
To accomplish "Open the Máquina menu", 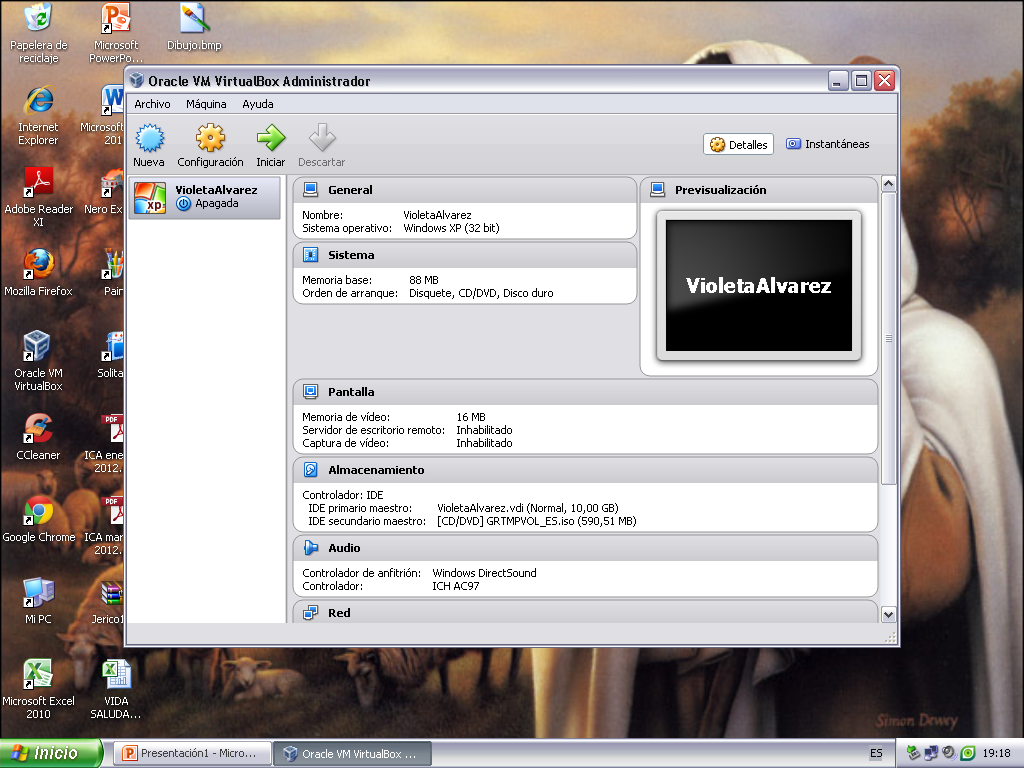I will pyautogui.click(x=206, y=104).
